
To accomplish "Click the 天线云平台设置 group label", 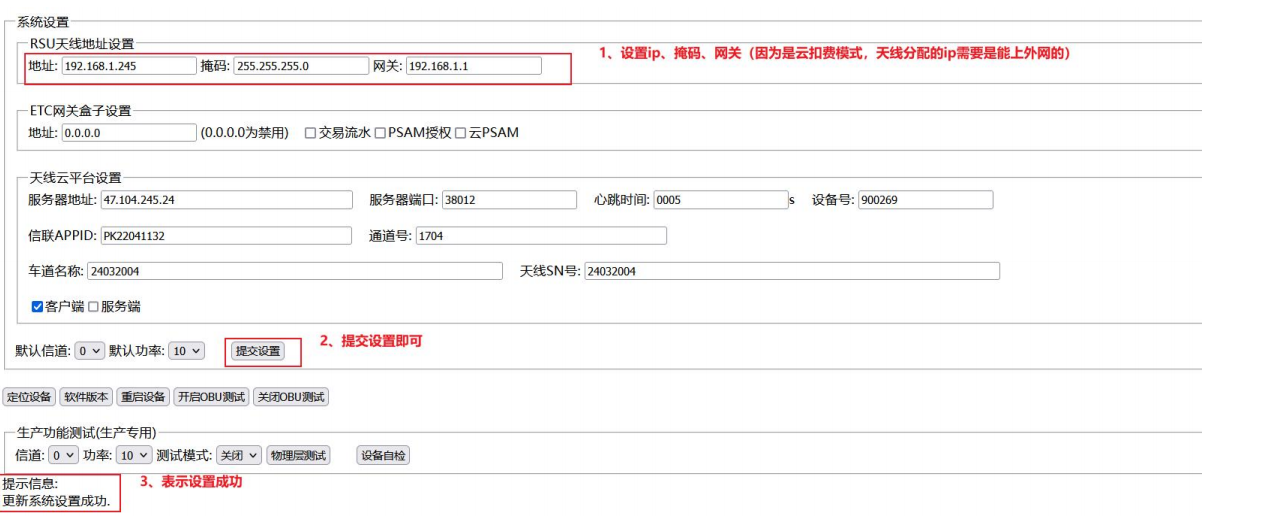I will pyautogui.click(x=75, y=177).
